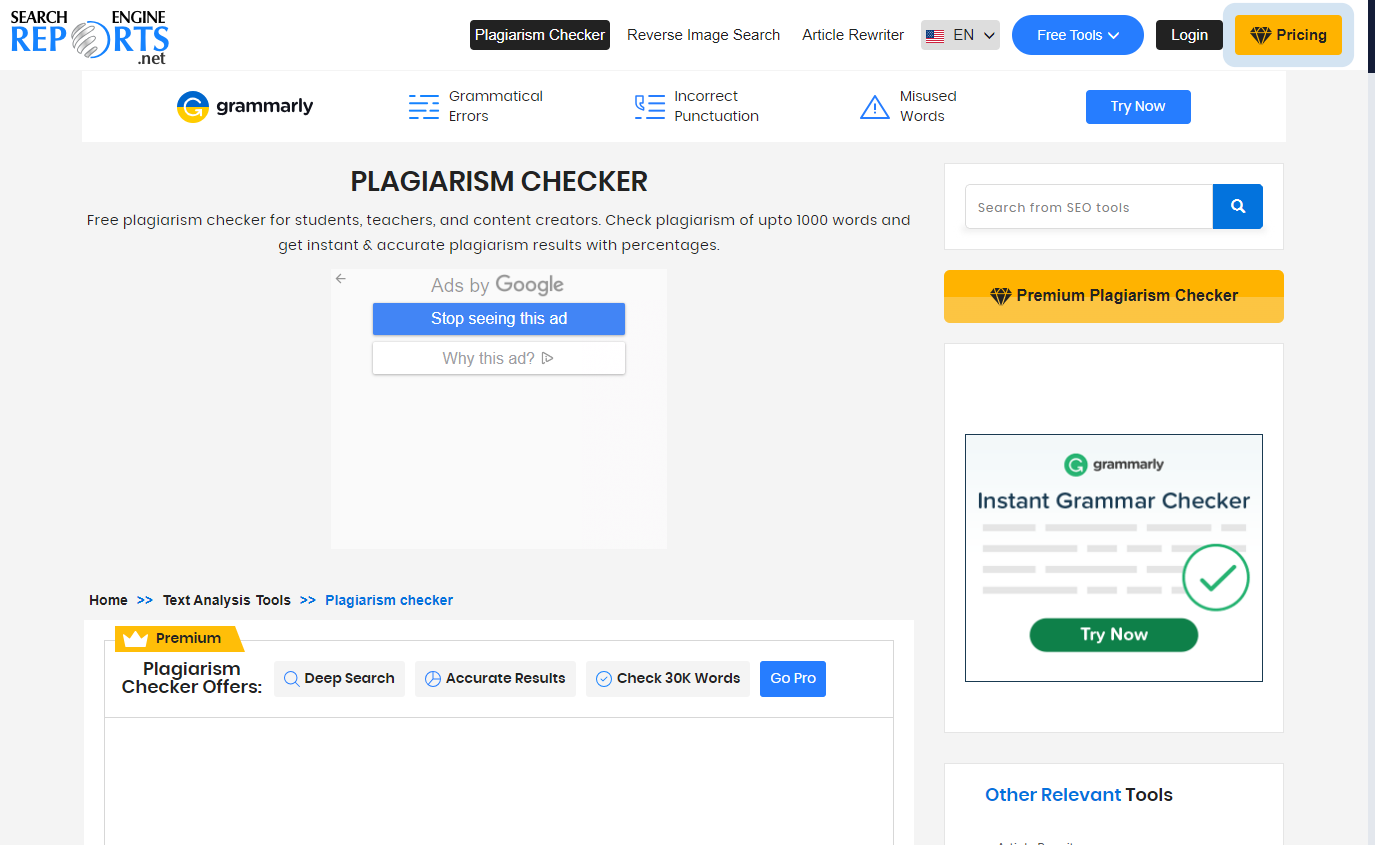This screenshot has width=1375, height=845.
Task: Go to Home breadcrumb link
Action: (x=108, y=601)
